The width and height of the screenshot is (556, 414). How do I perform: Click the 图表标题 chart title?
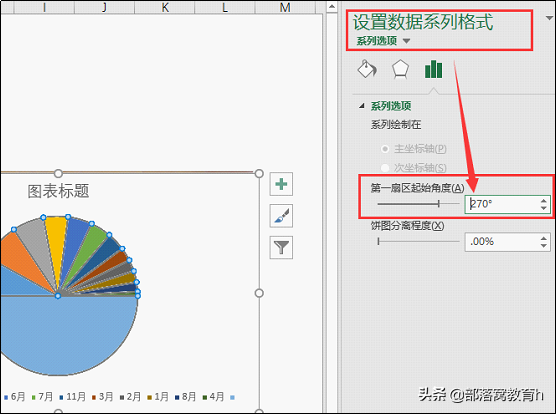coord(59,191)
